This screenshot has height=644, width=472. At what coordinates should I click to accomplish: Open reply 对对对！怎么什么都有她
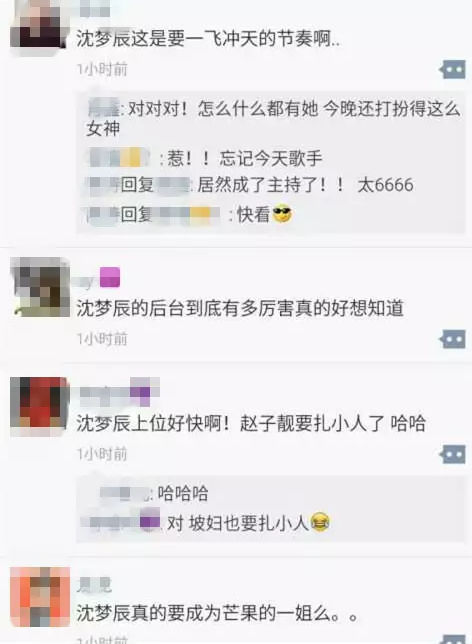(273, 119)
